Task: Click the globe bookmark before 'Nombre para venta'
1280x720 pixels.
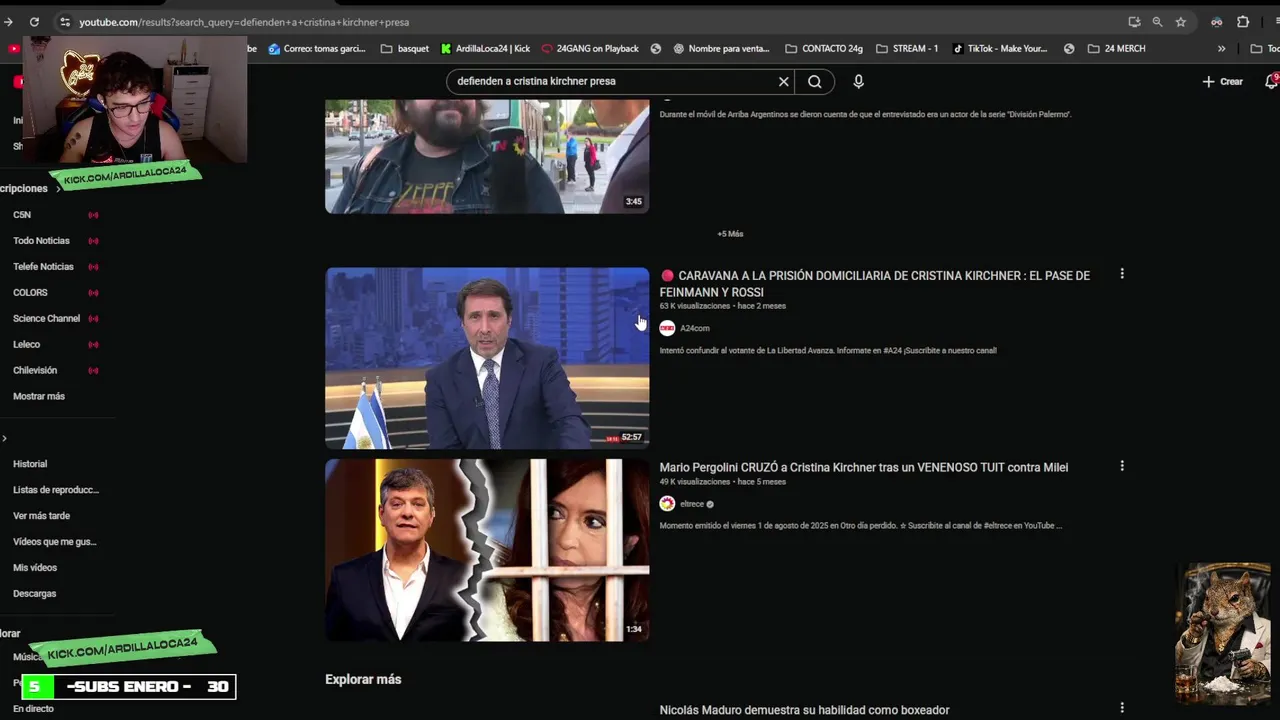Action: [x=656, y=48]
